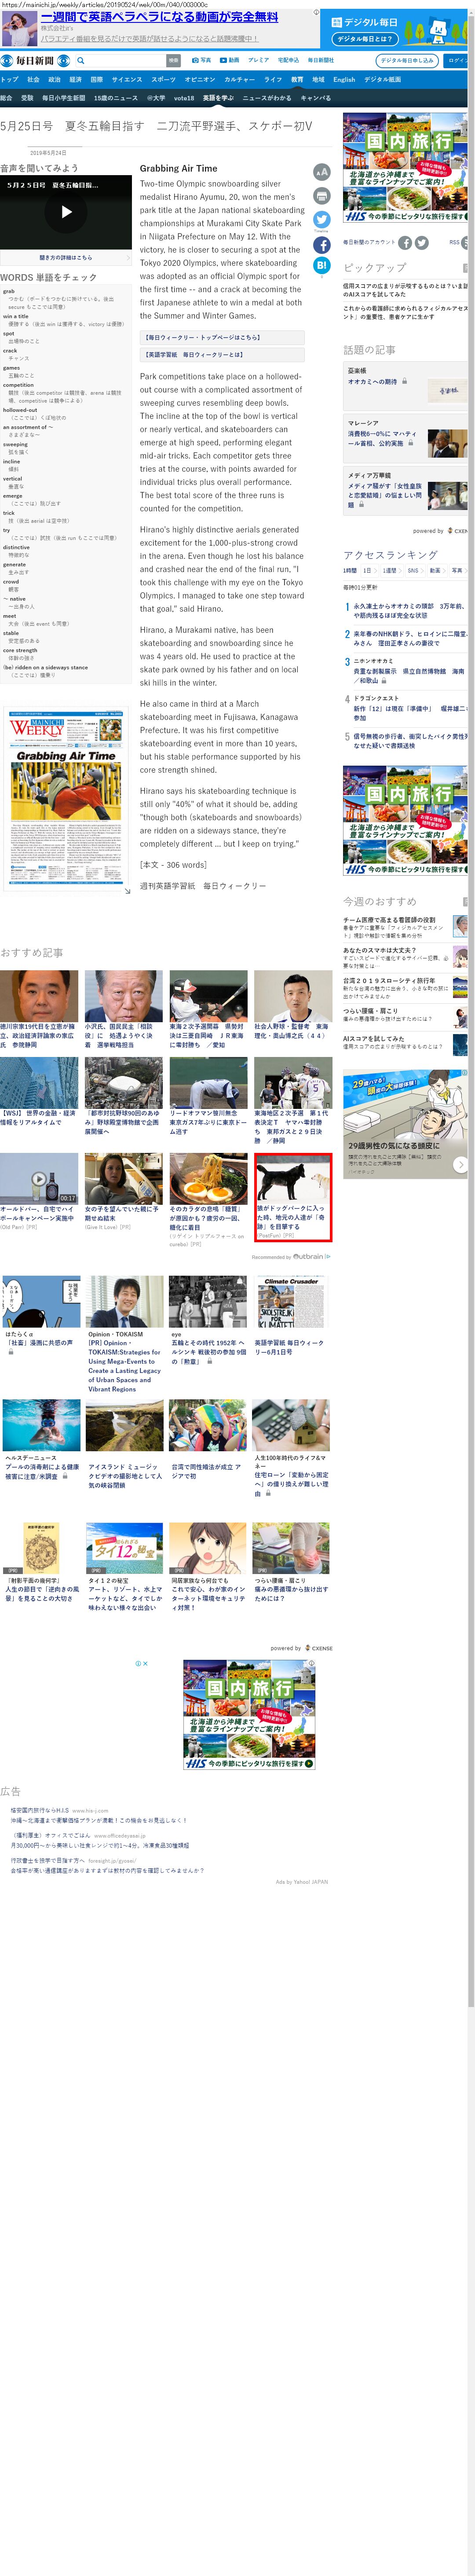This screenshot has width=475, height=2576.
Task: Open the English navigation menu item
Action: coord(344,79)
